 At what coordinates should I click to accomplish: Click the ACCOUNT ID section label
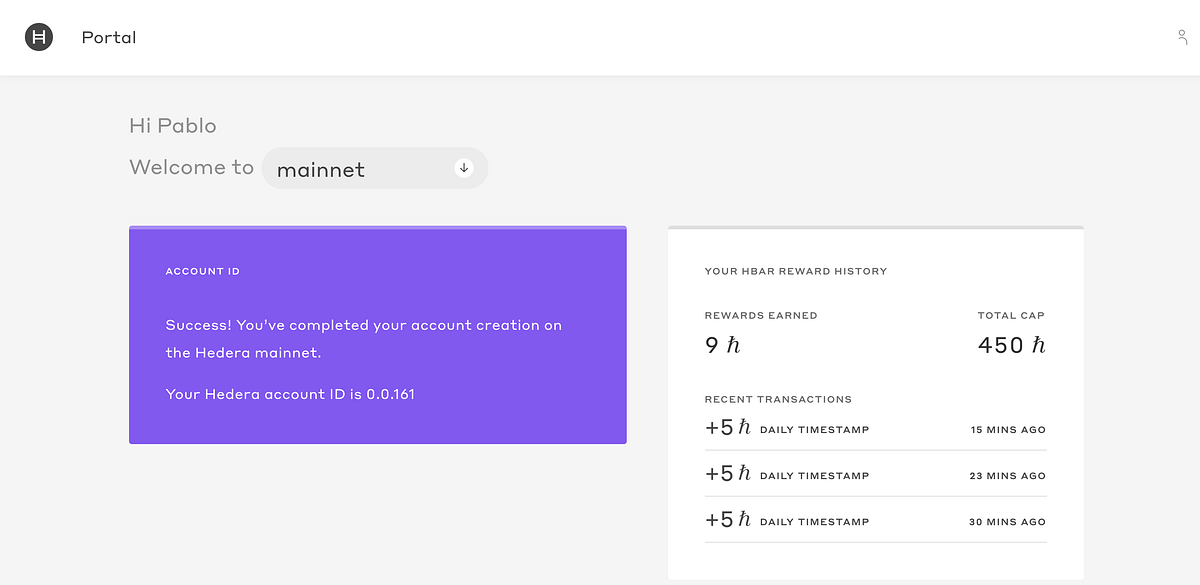(x=203, y=271)
